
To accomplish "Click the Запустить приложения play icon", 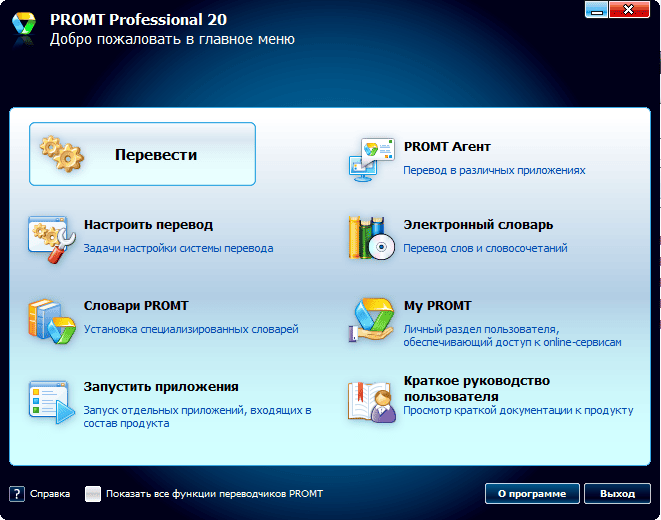I will click(52, 402).
